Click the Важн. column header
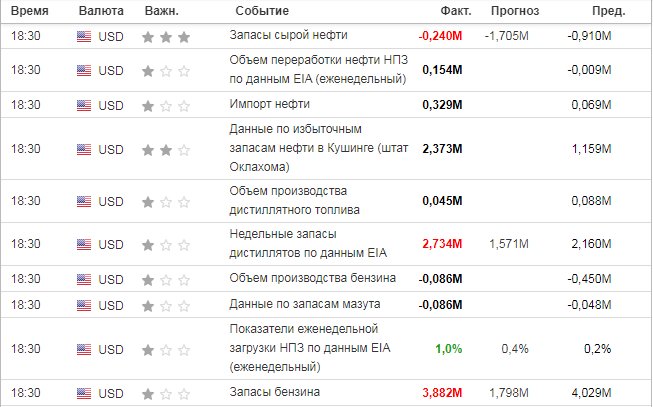This screenshot has height=407, width=653. click(x=162, y=11)
